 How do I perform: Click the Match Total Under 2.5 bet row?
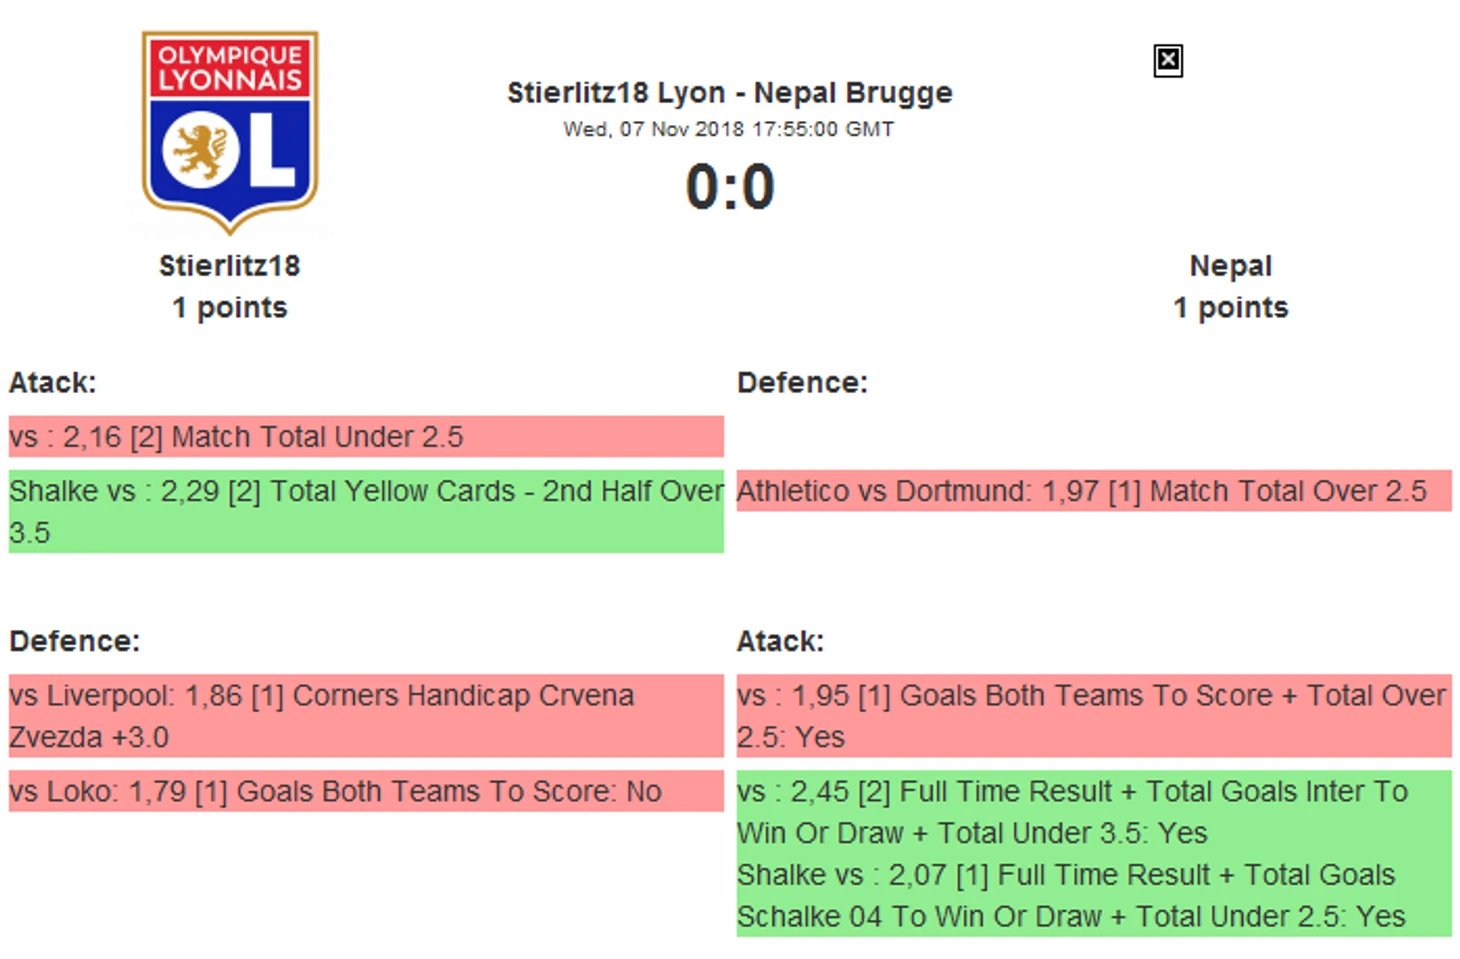tap(366, 437)
